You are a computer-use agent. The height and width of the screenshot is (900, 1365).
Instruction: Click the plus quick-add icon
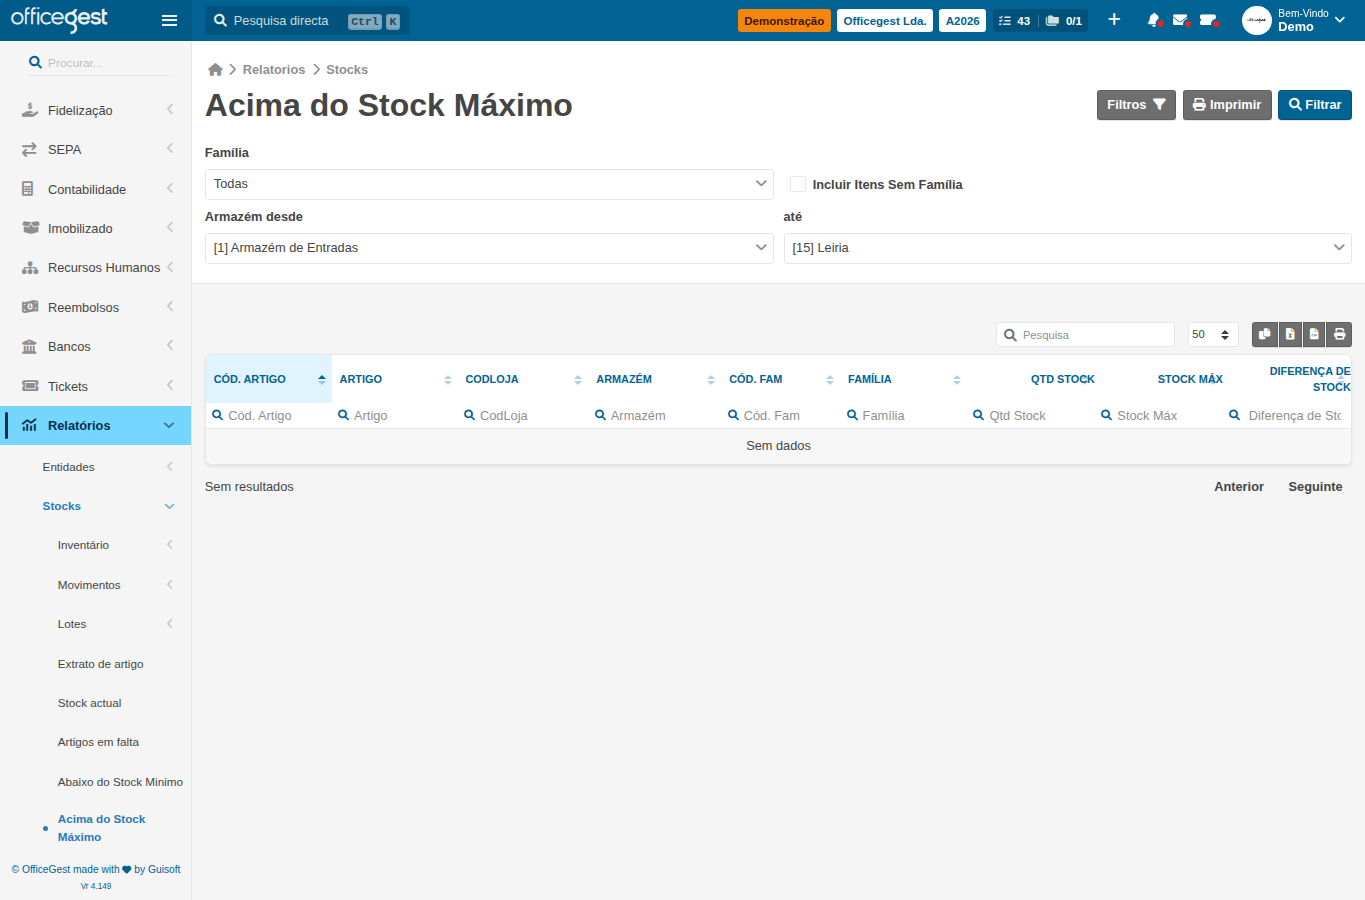click(1114, 20)
